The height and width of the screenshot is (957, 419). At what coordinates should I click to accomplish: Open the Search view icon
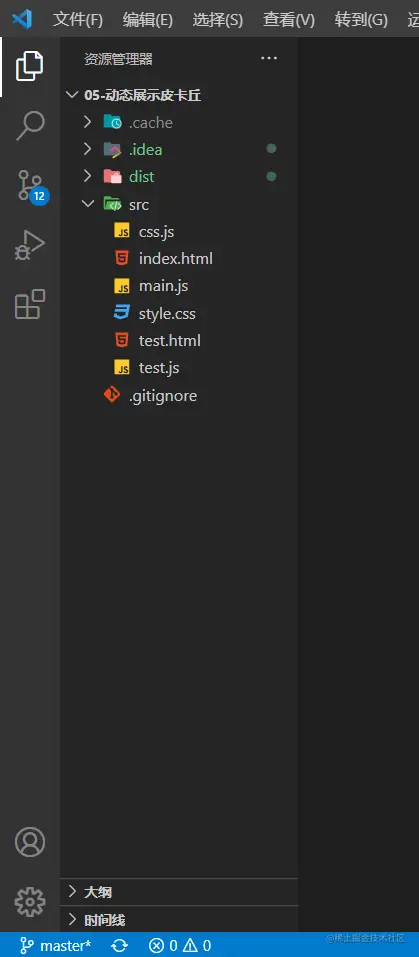pyautogui.click(x=29, y=126)
